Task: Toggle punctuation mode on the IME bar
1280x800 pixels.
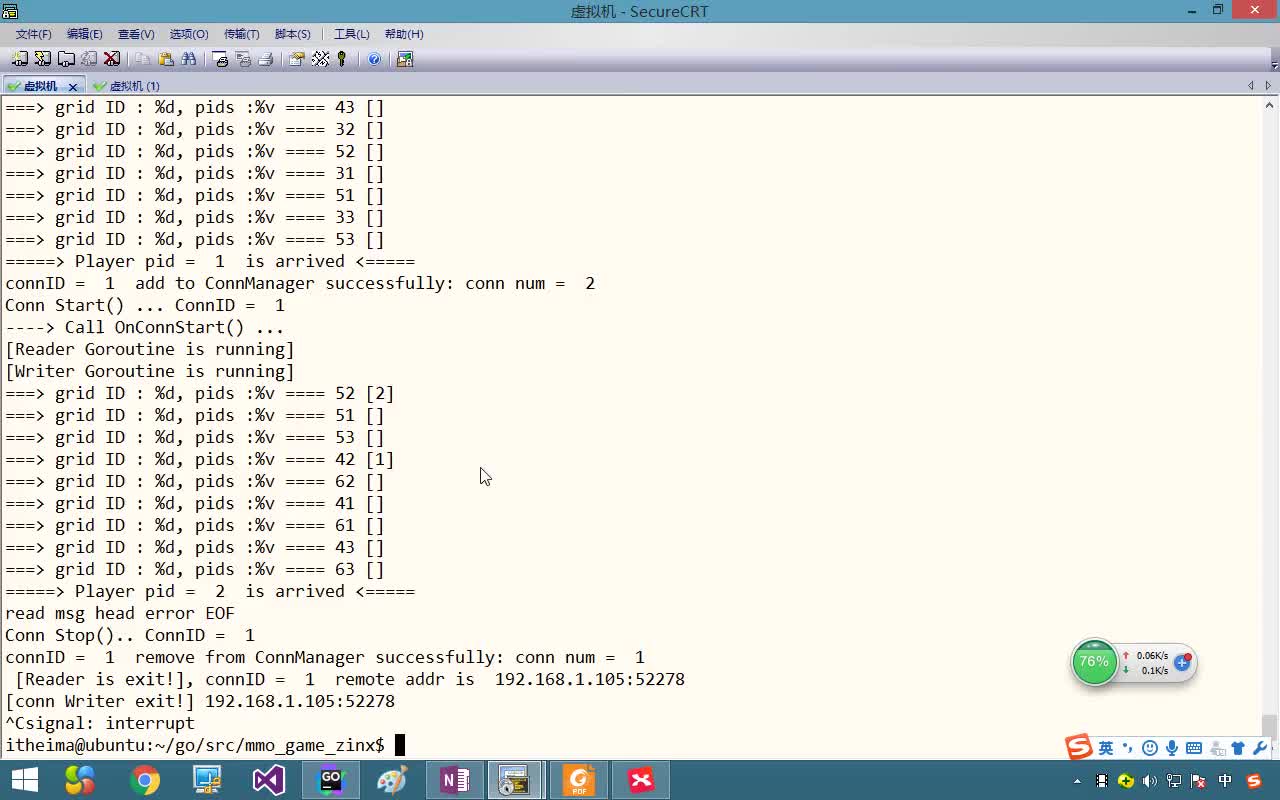Action: click(x=1128, y=748)
